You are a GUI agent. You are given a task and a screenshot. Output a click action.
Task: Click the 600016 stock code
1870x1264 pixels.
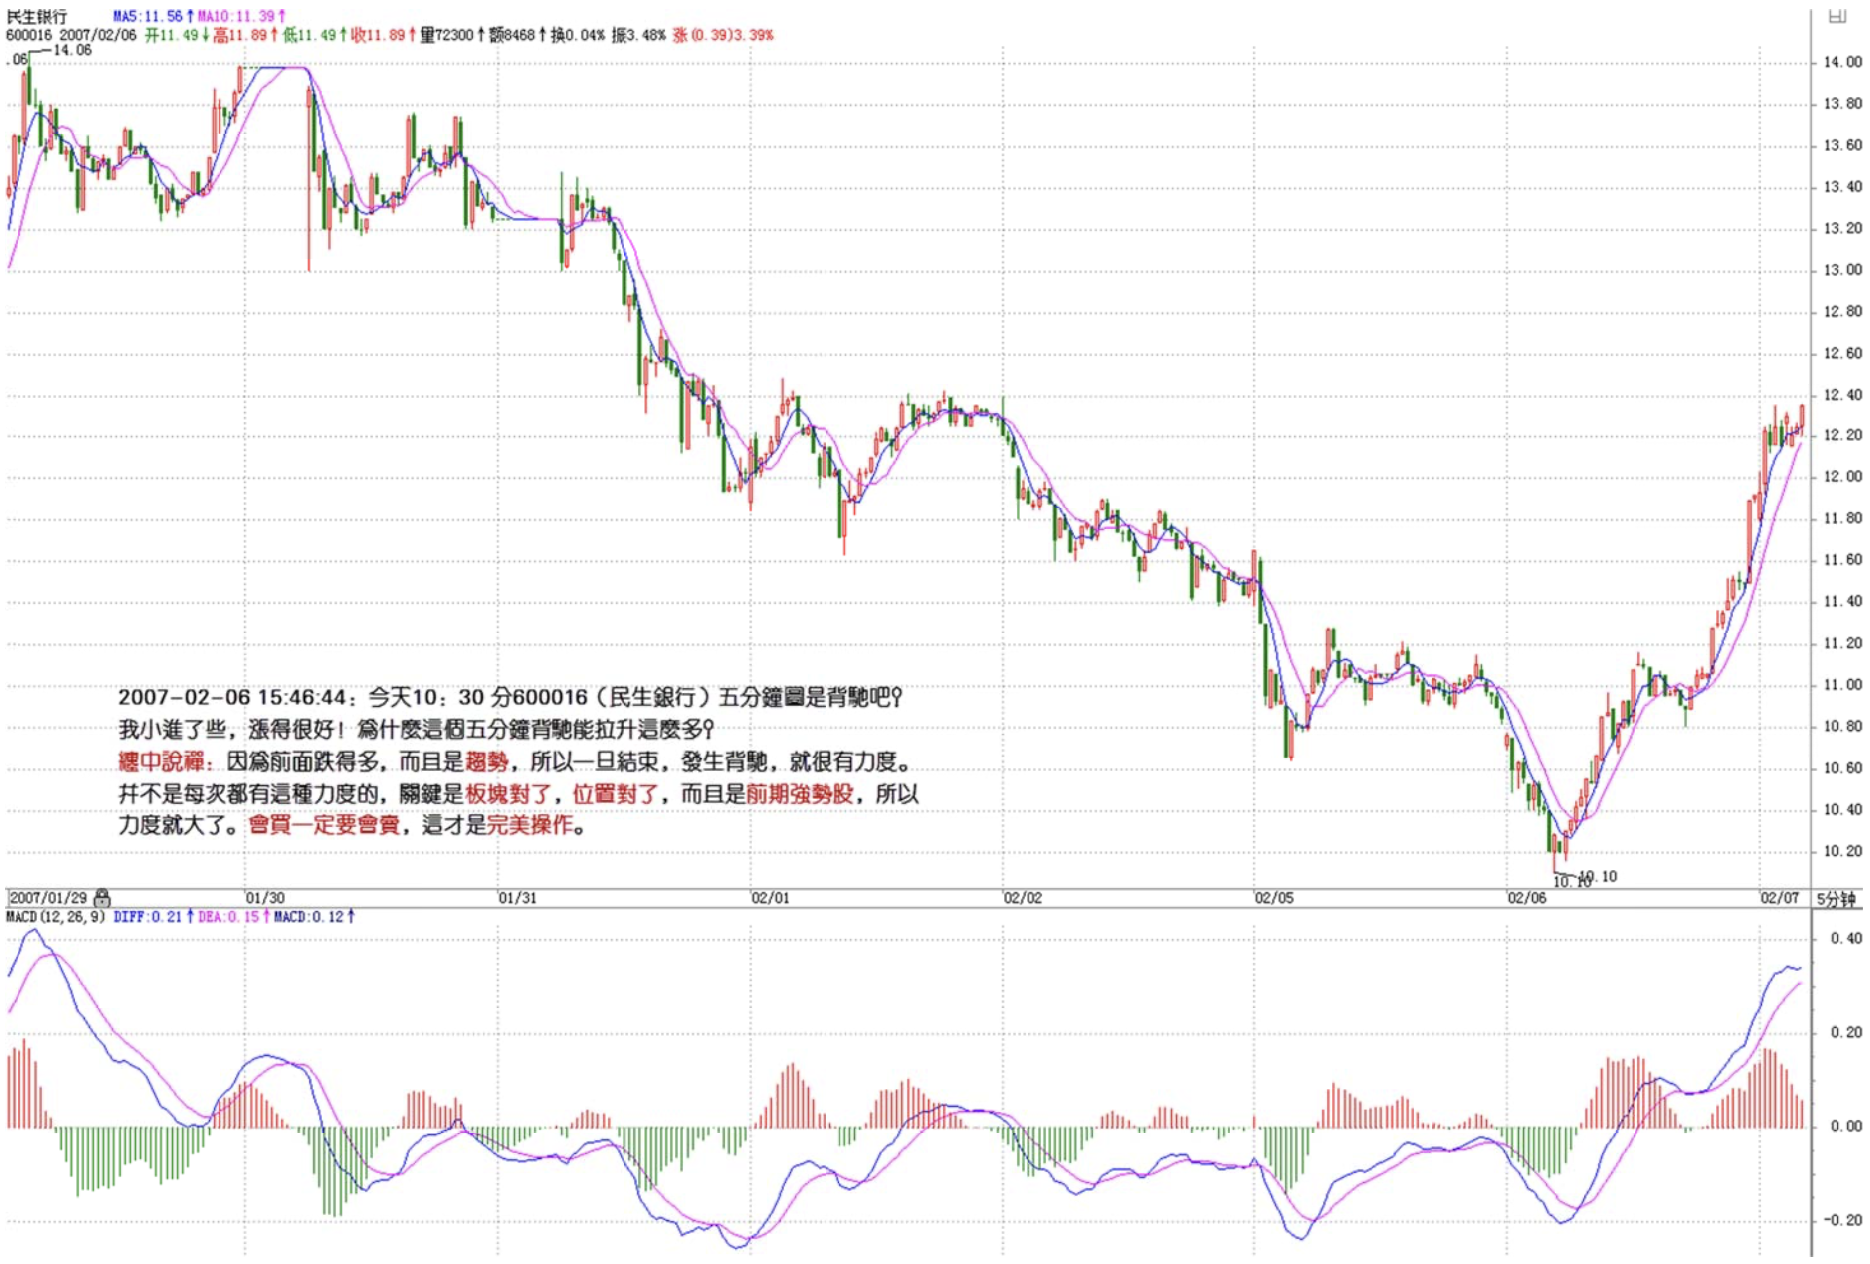tap(28, 35)
